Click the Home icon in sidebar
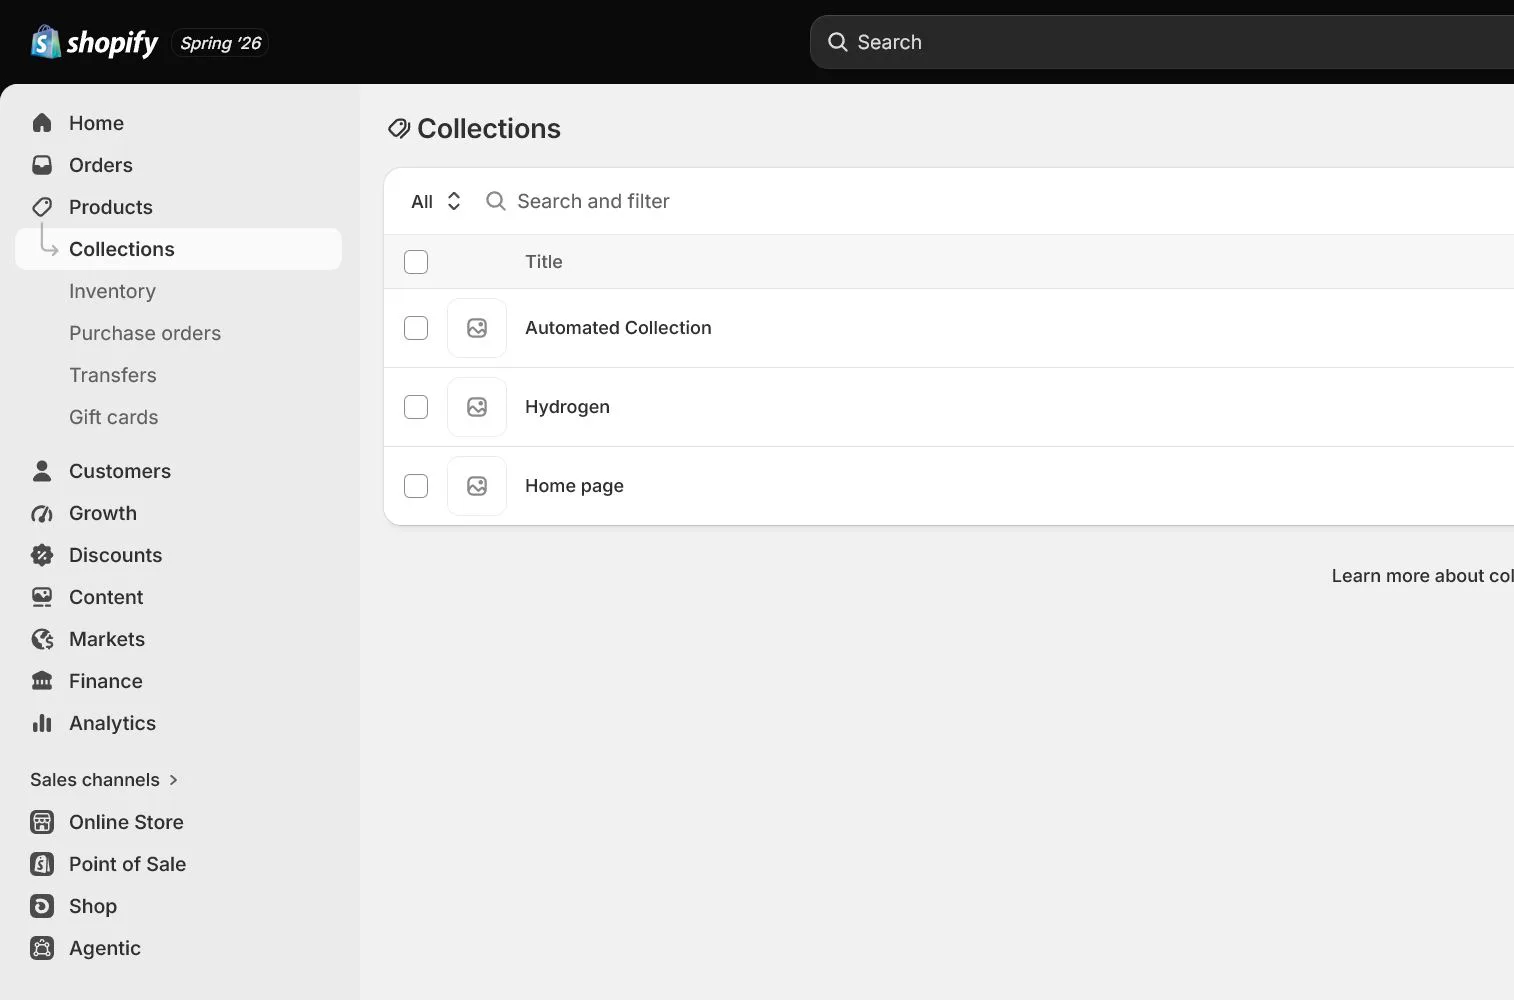The image size is (1514, 1000). (42, 123)
